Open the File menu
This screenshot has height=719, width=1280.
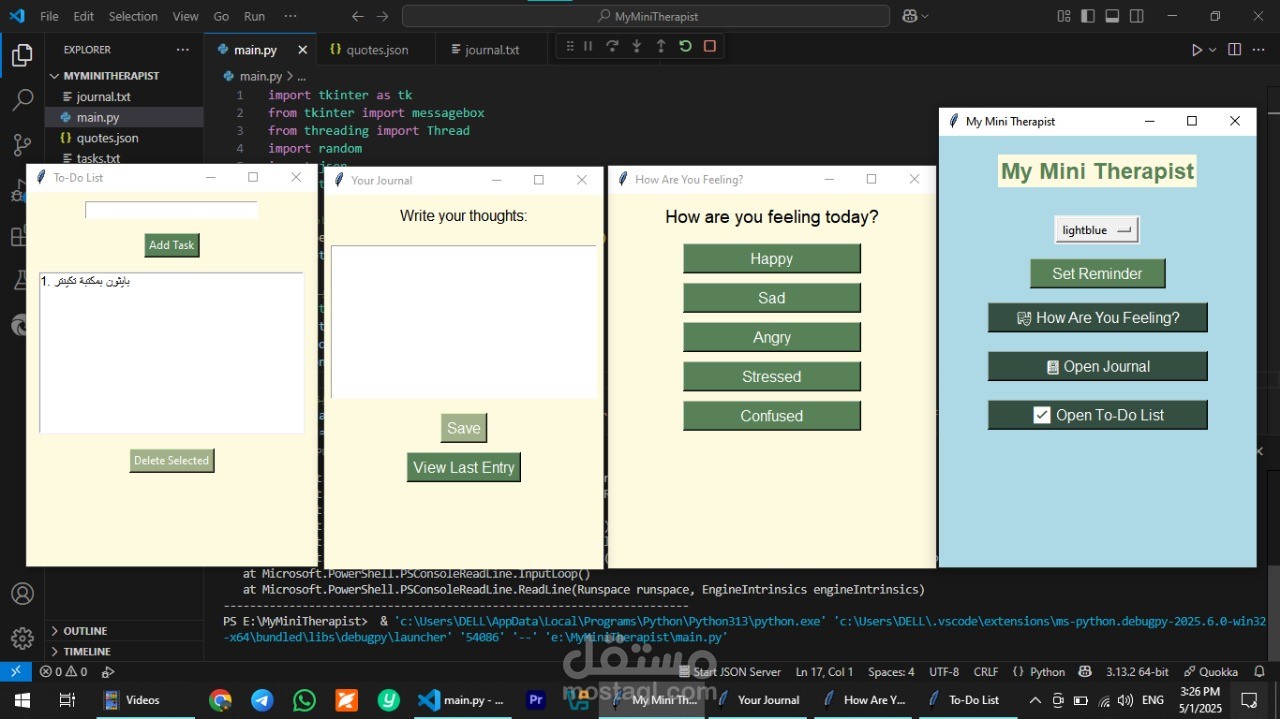click(x=49, y=16)
